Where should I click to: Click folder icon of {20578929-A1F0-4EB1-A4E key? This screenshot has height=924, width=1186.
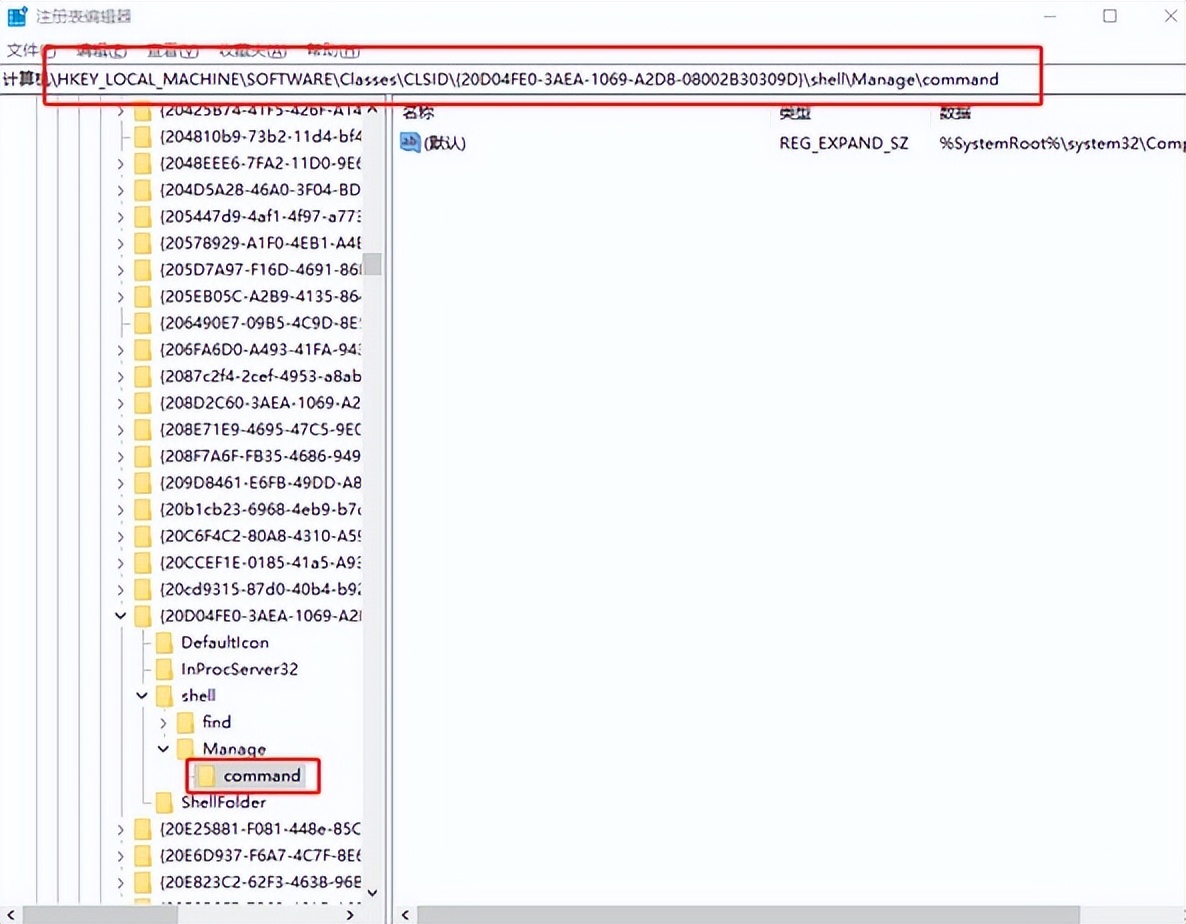click(x=142, y=243)
